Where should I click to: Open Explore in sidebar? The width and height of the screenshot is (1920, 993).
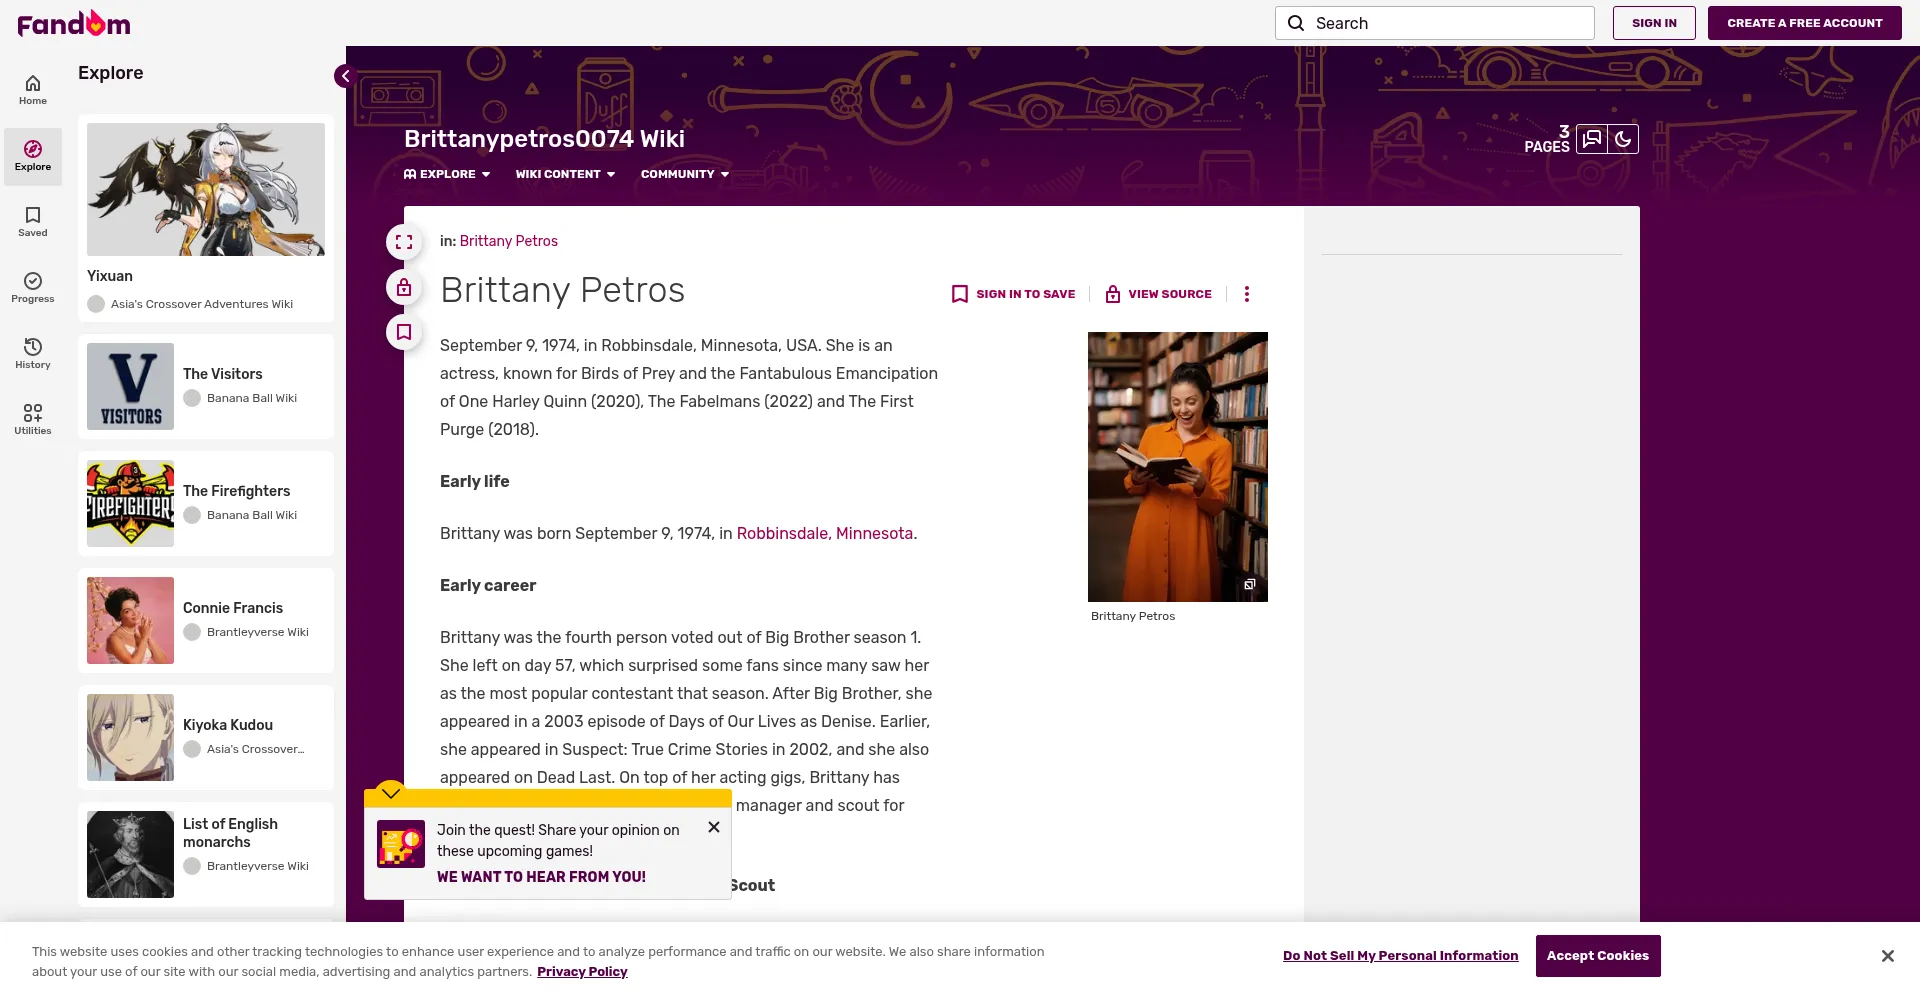33,156
